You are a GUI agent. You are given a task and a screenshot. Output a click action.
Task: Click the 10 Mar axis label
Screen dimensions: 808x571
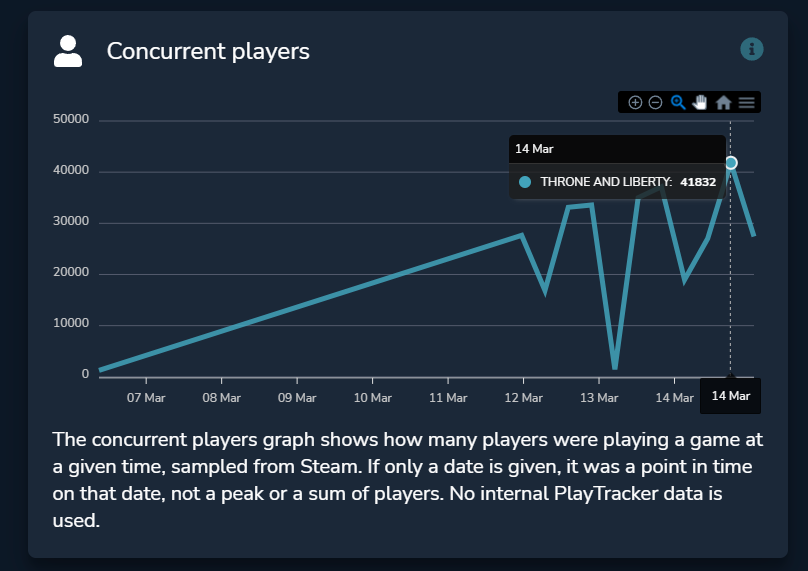click(x=373, y=398)
